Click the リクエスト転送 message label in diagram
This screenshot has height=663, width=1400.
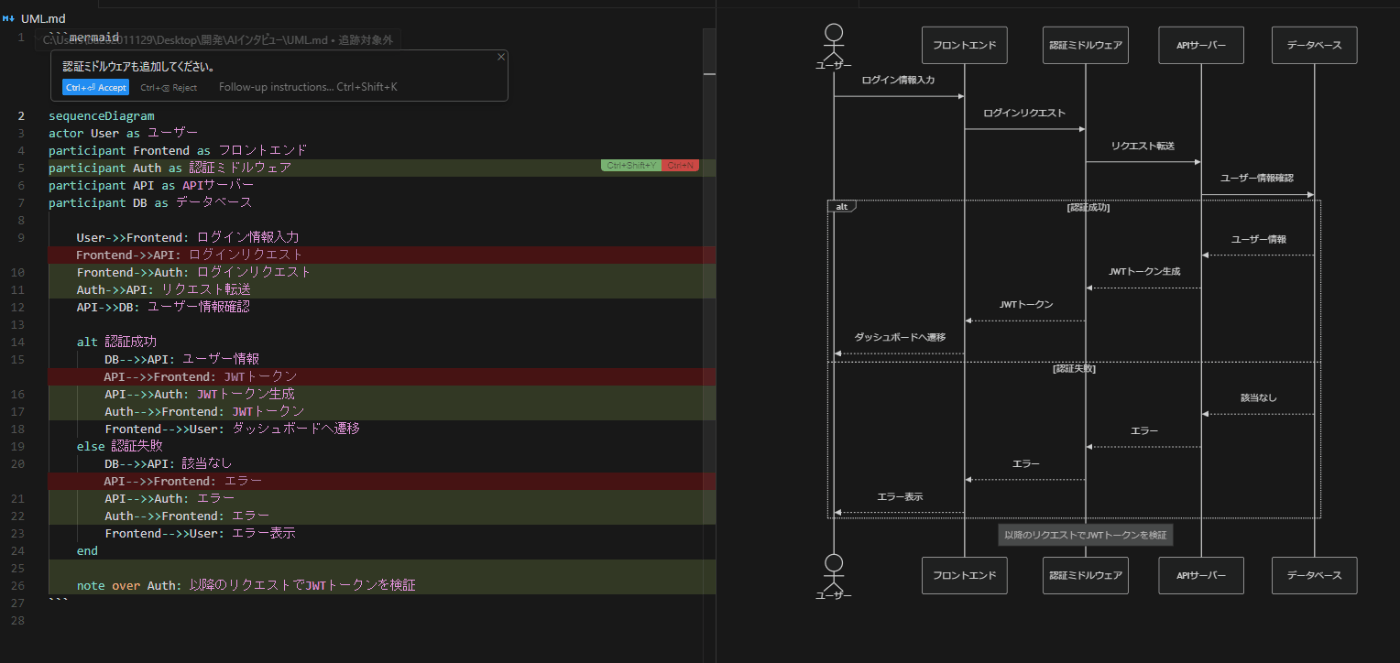coord(1142,146)
